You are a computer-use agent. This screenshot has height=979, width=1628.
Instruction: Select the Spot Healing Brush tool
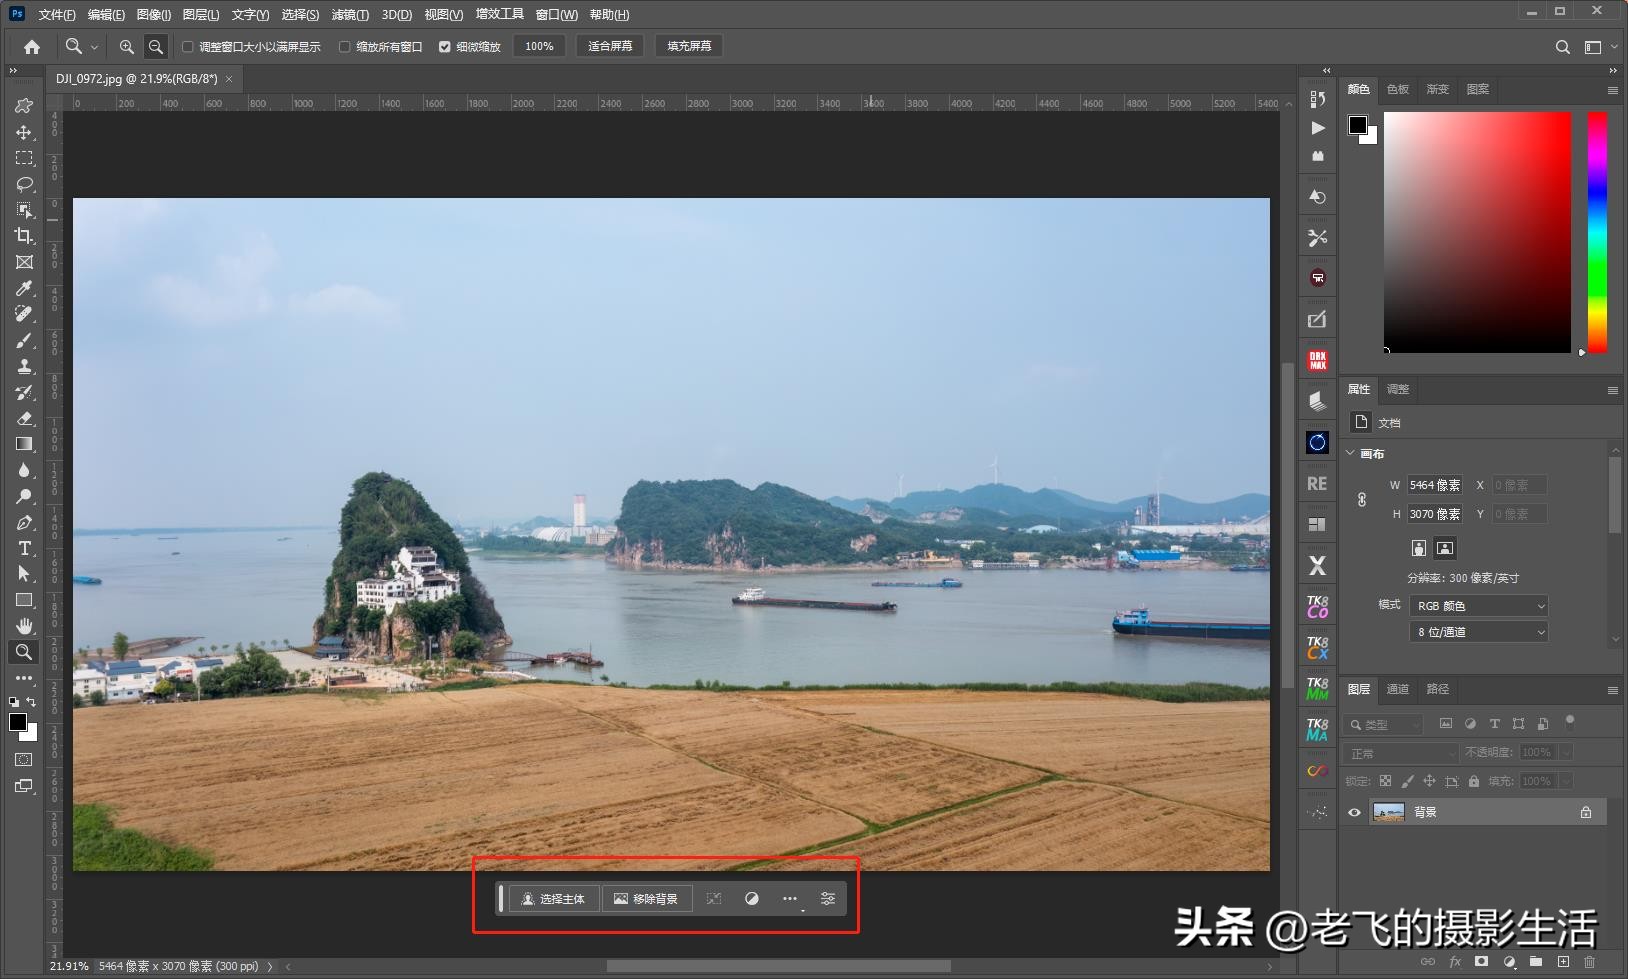pyautogui.click(x=24, y=313)
